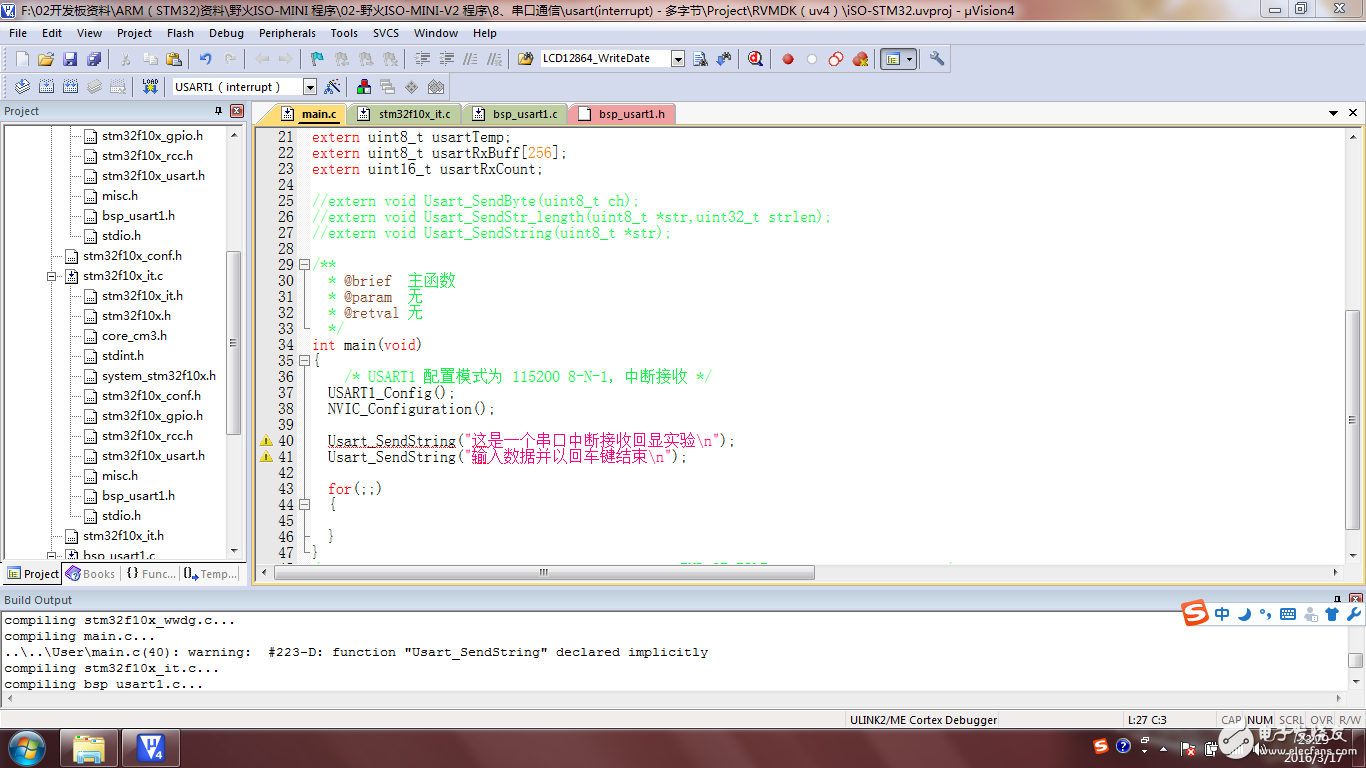Click the Save All icon
The width and height of the screenshot is (1366, 768).
[x=94, y=59]
